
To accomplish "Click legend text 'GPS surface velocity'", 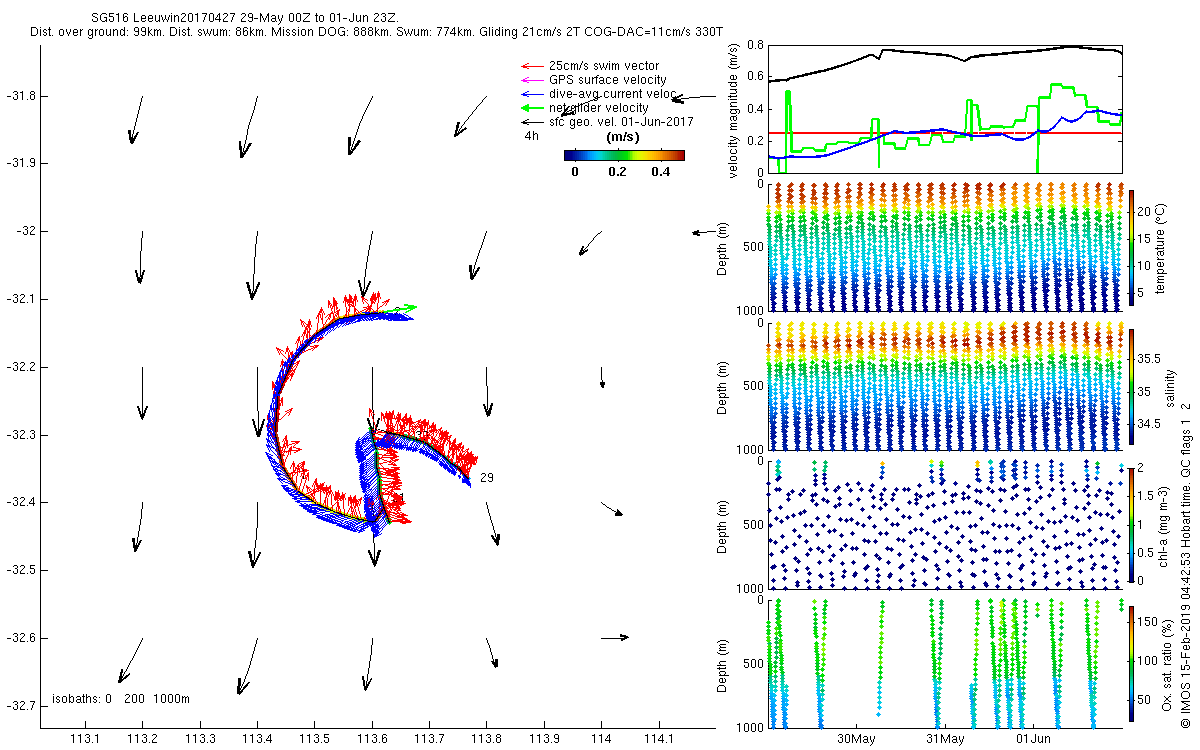I will click(x=607, y=80).
